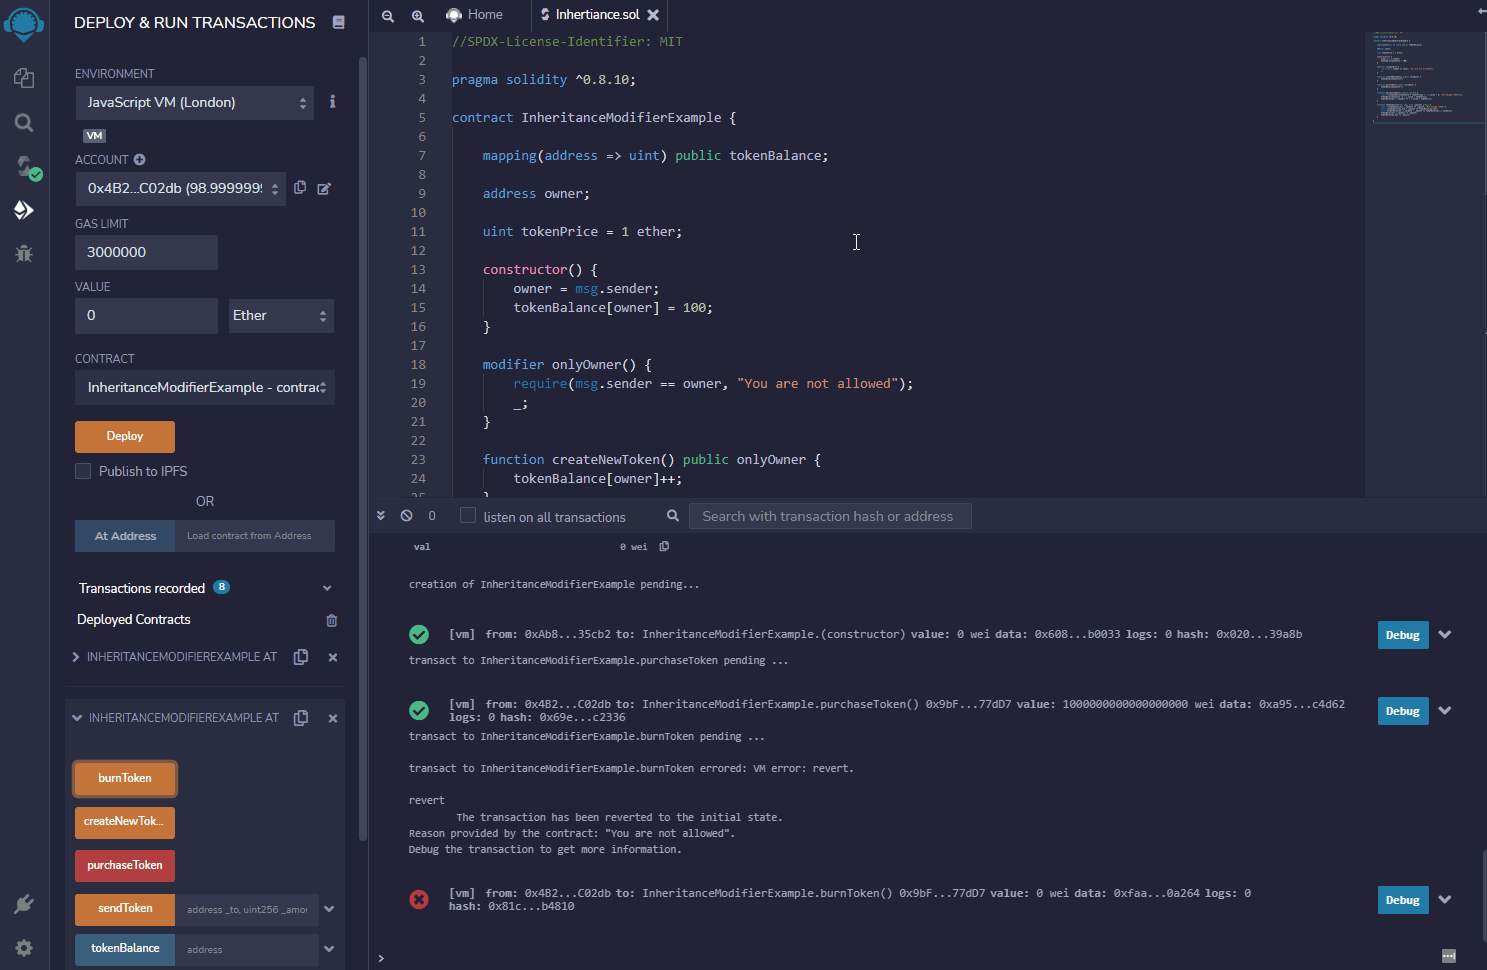Viewport: 1487px width, 970px height.
Task: Open the Account selector dropdown
Action: tap(181, 188)
